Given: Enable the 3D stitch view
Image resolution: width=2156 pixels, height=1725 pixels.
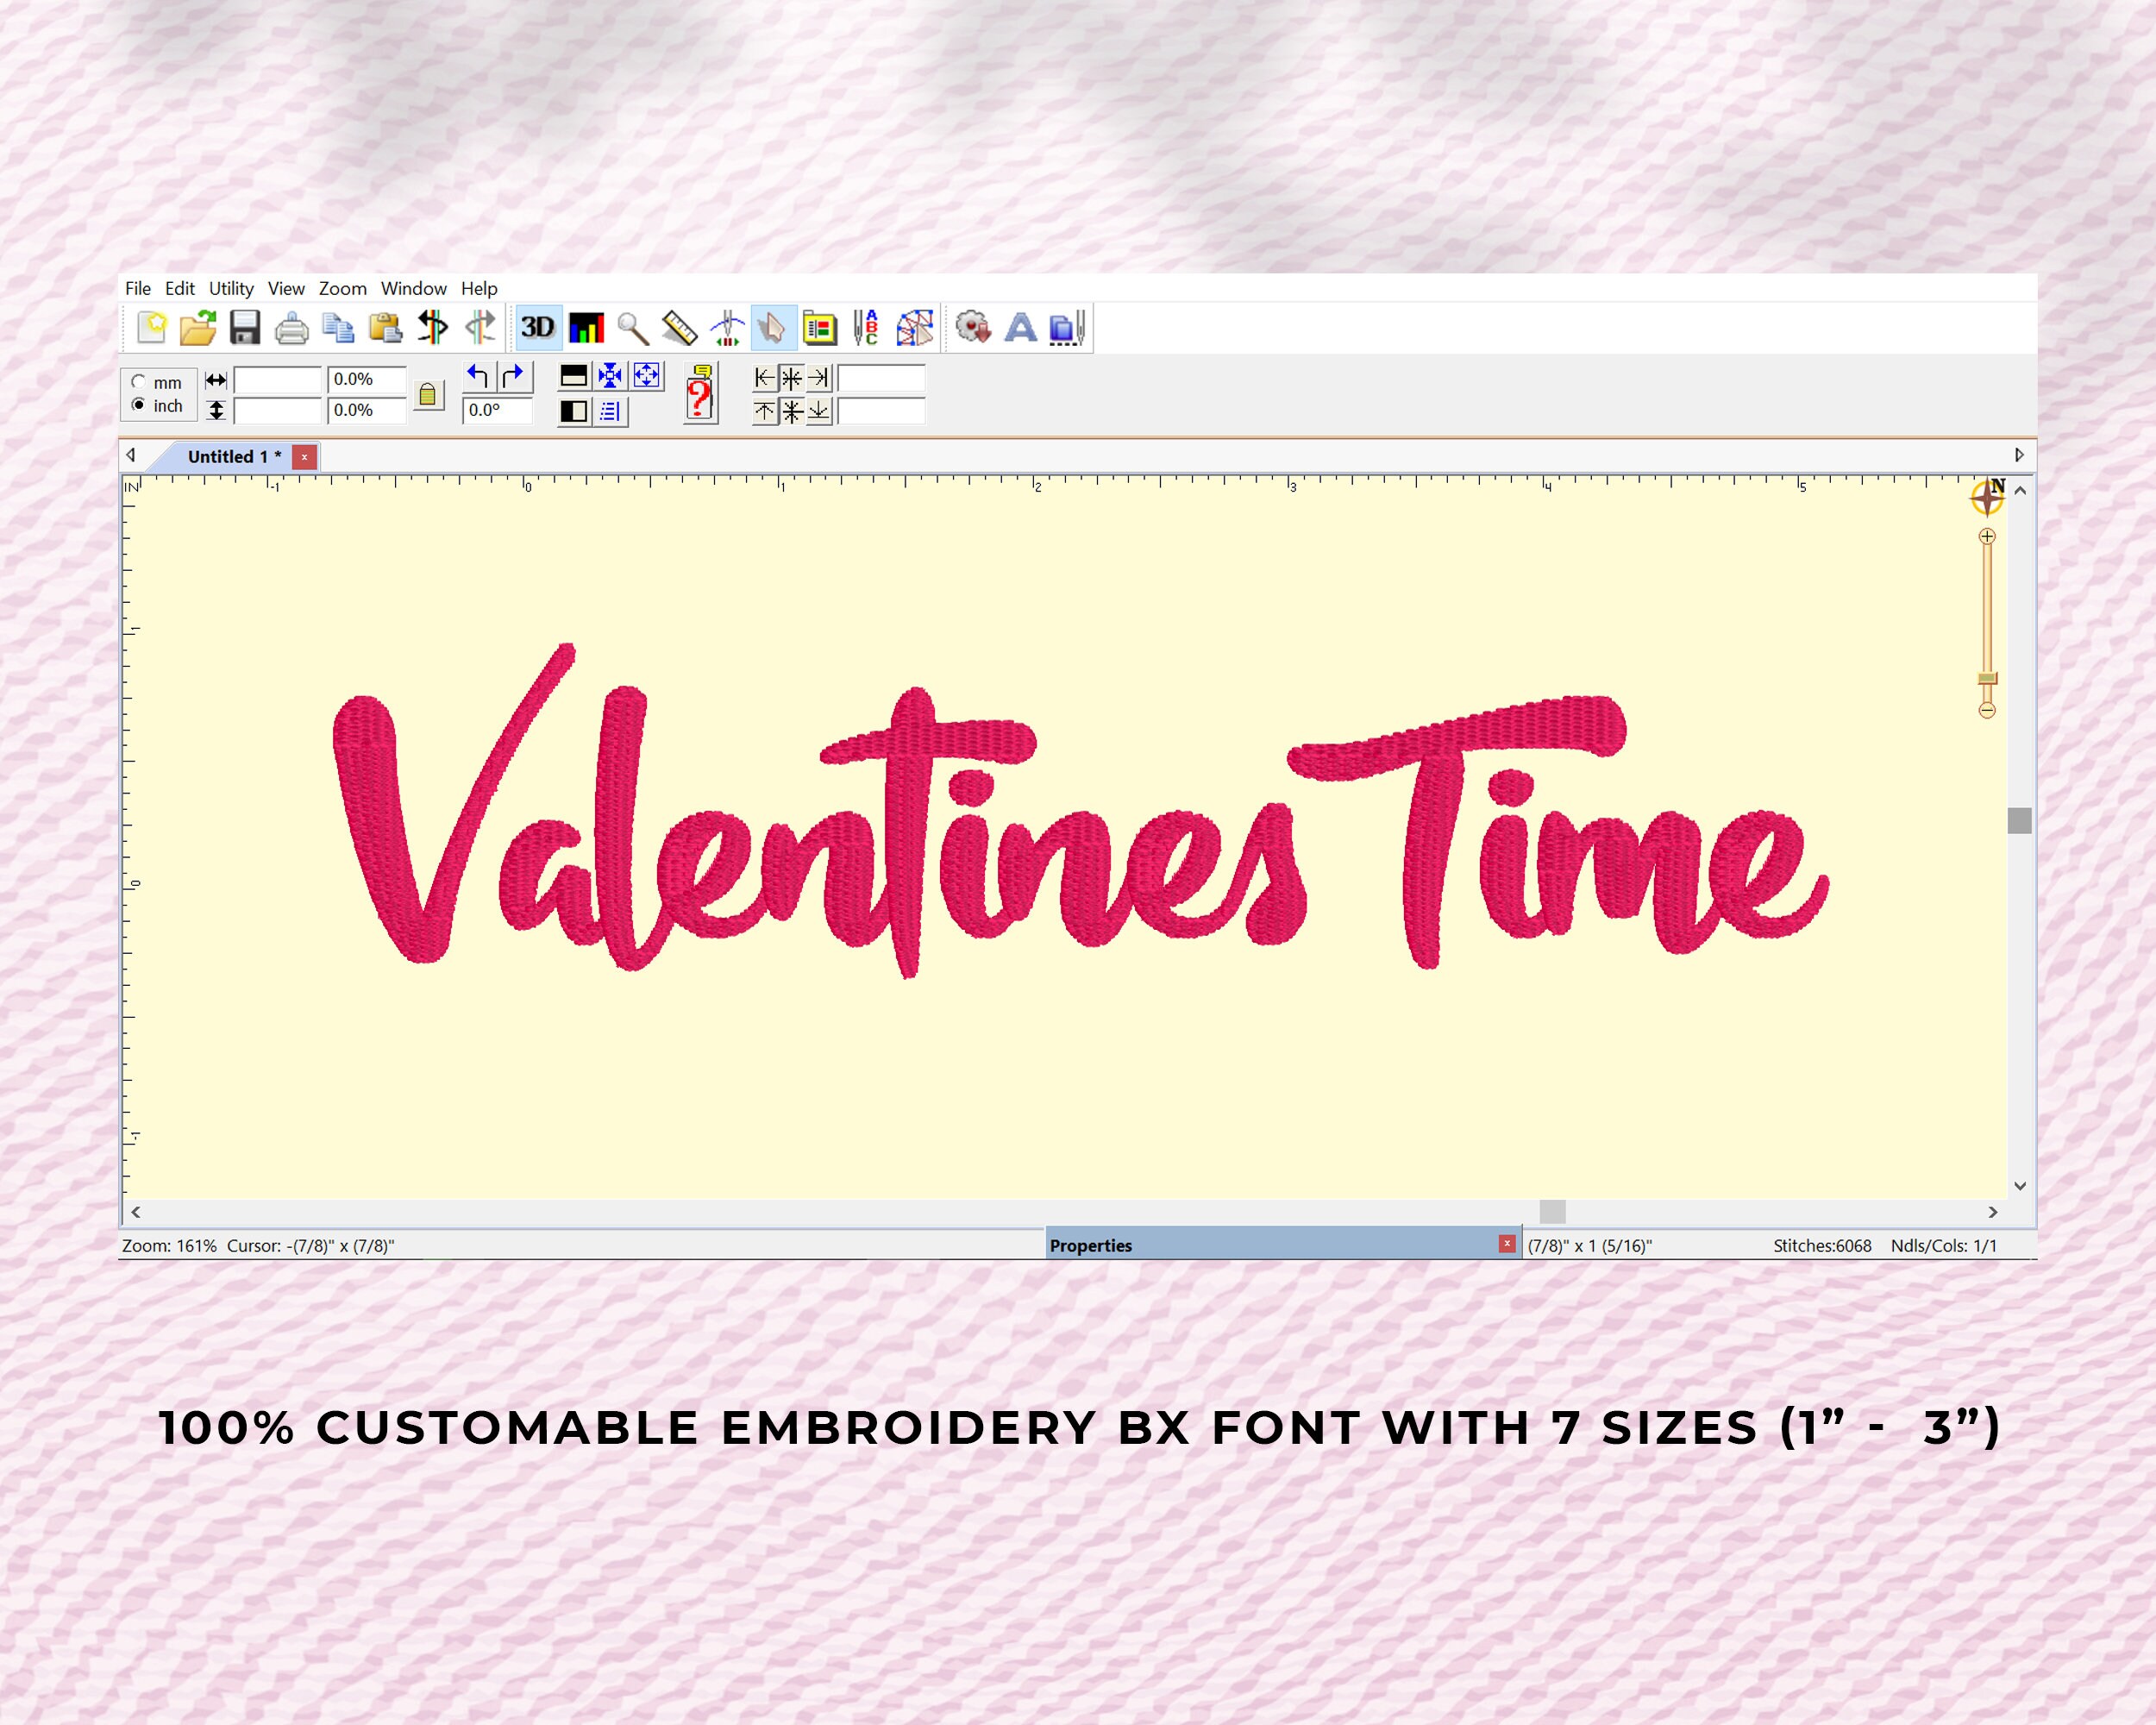Looking at the screenshot, I should 538,329.
